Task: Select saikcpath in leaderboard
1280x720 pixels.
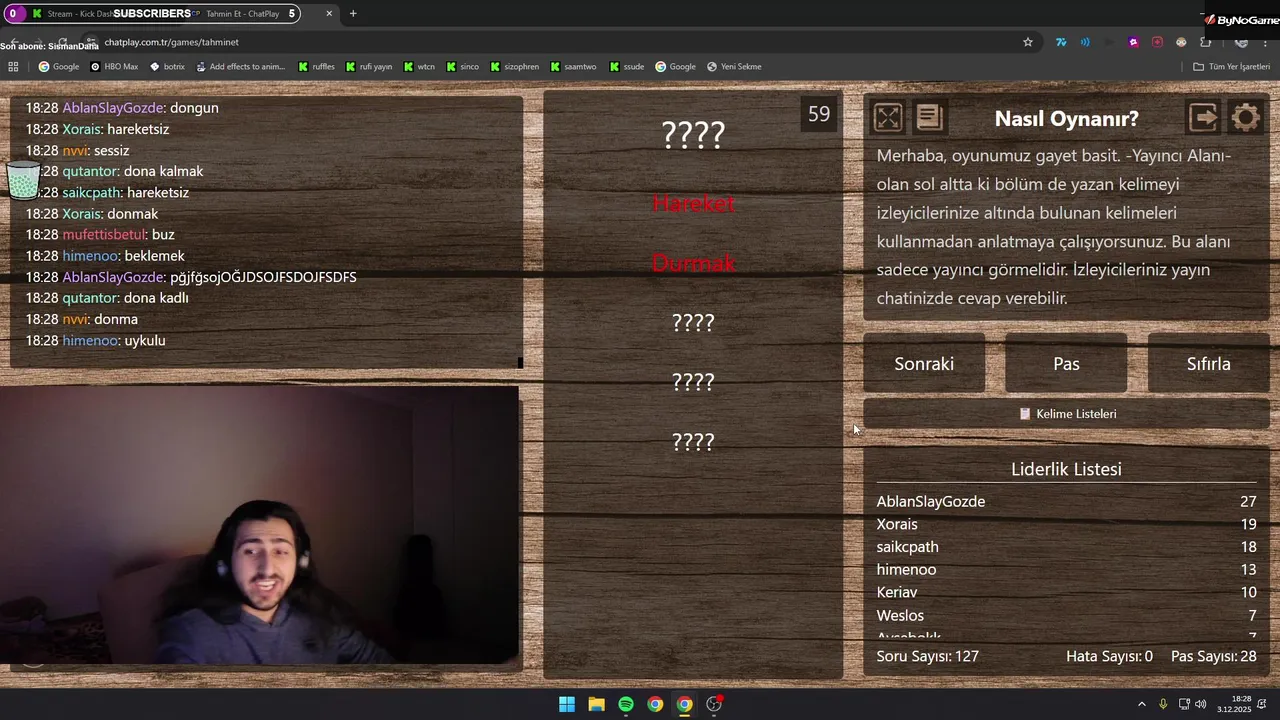Action: (x=907, y=547)
